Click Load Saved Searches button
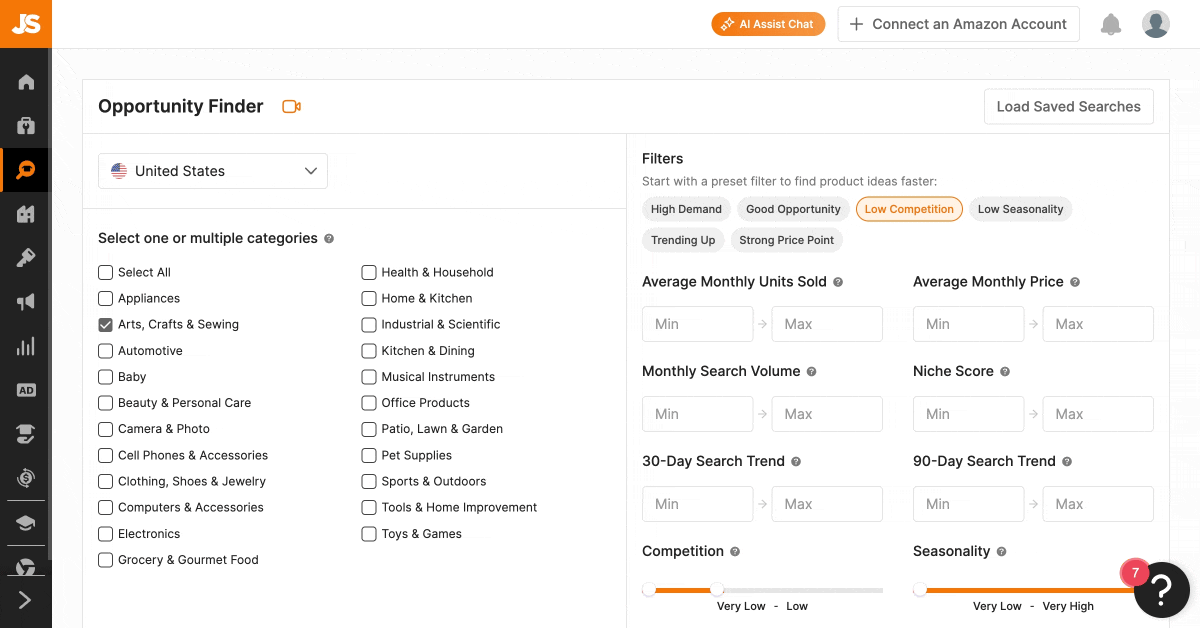1200x628 pixels. 1068,107
